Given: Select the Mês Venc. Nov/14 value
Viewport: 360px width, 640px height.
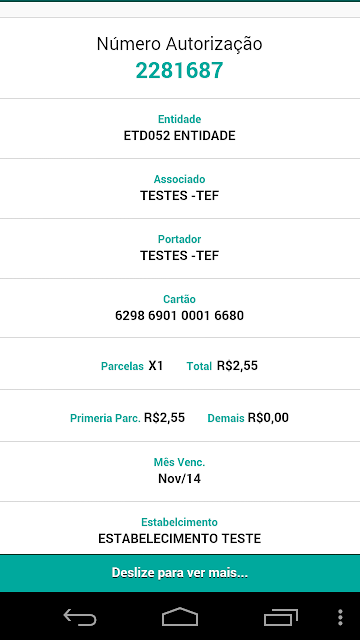Looking at the screenshot, I should coord(180,478).
